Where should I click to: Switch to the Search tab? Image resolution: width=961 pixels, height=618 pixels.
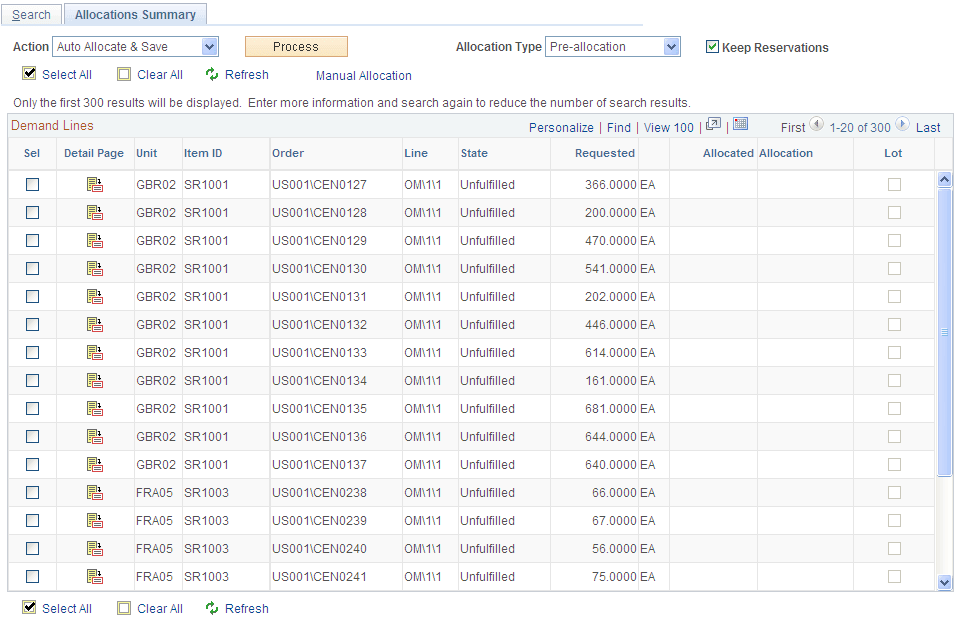tap(31, 14)
